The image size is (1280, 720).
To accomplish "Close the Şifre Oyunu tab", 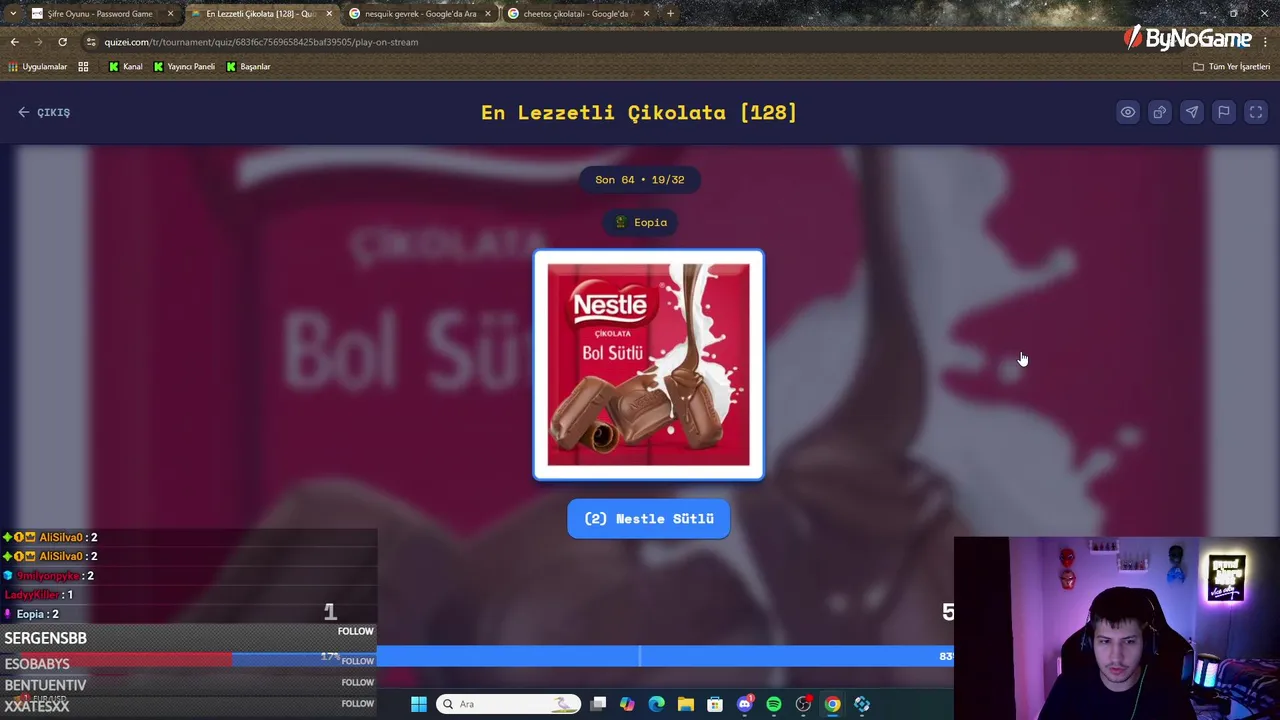I will [170, 14].
